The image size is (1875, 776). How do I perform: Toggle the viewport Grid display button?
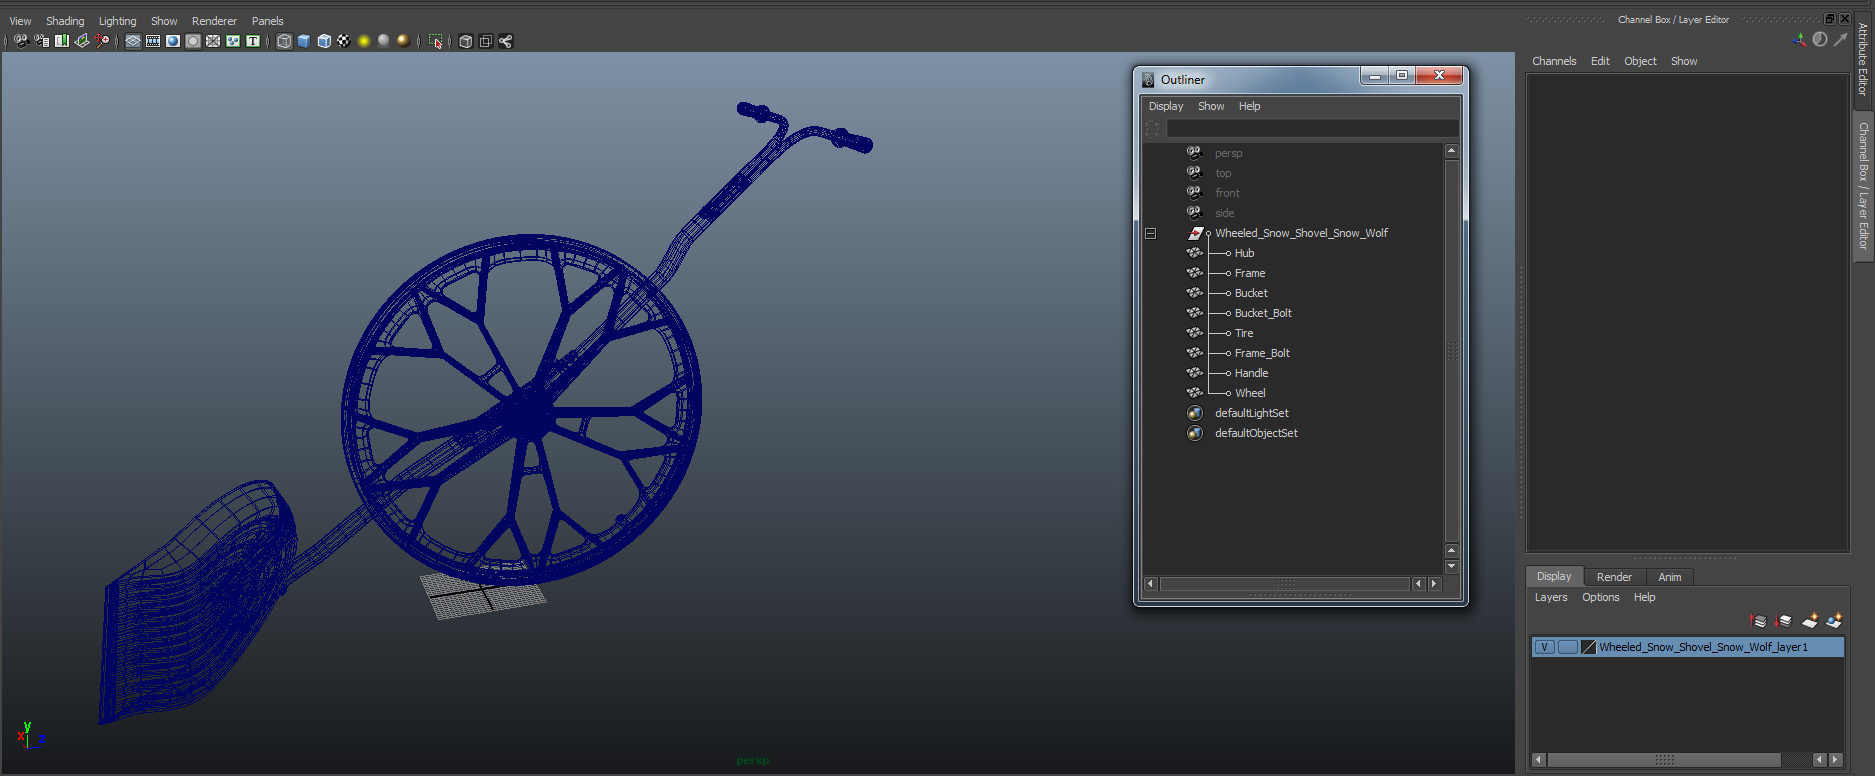pyautogui.click(x=133, y=41)
